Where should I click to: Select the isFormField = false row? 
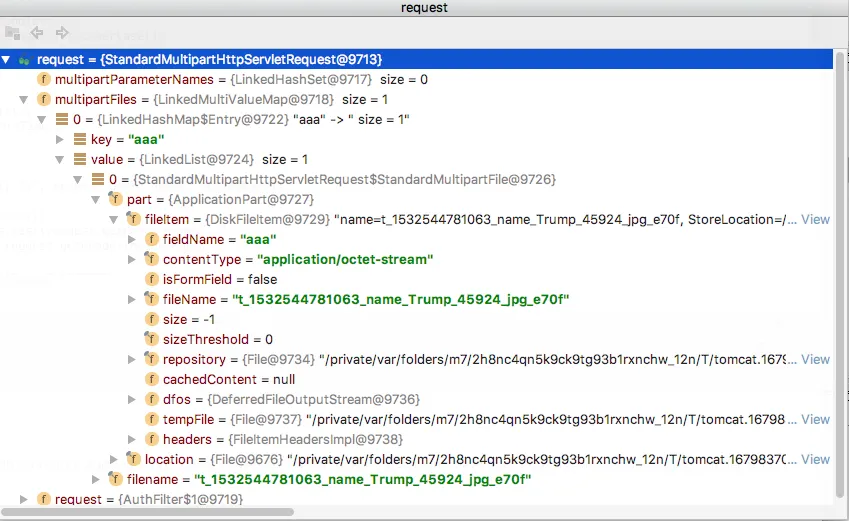pos(220,279)
